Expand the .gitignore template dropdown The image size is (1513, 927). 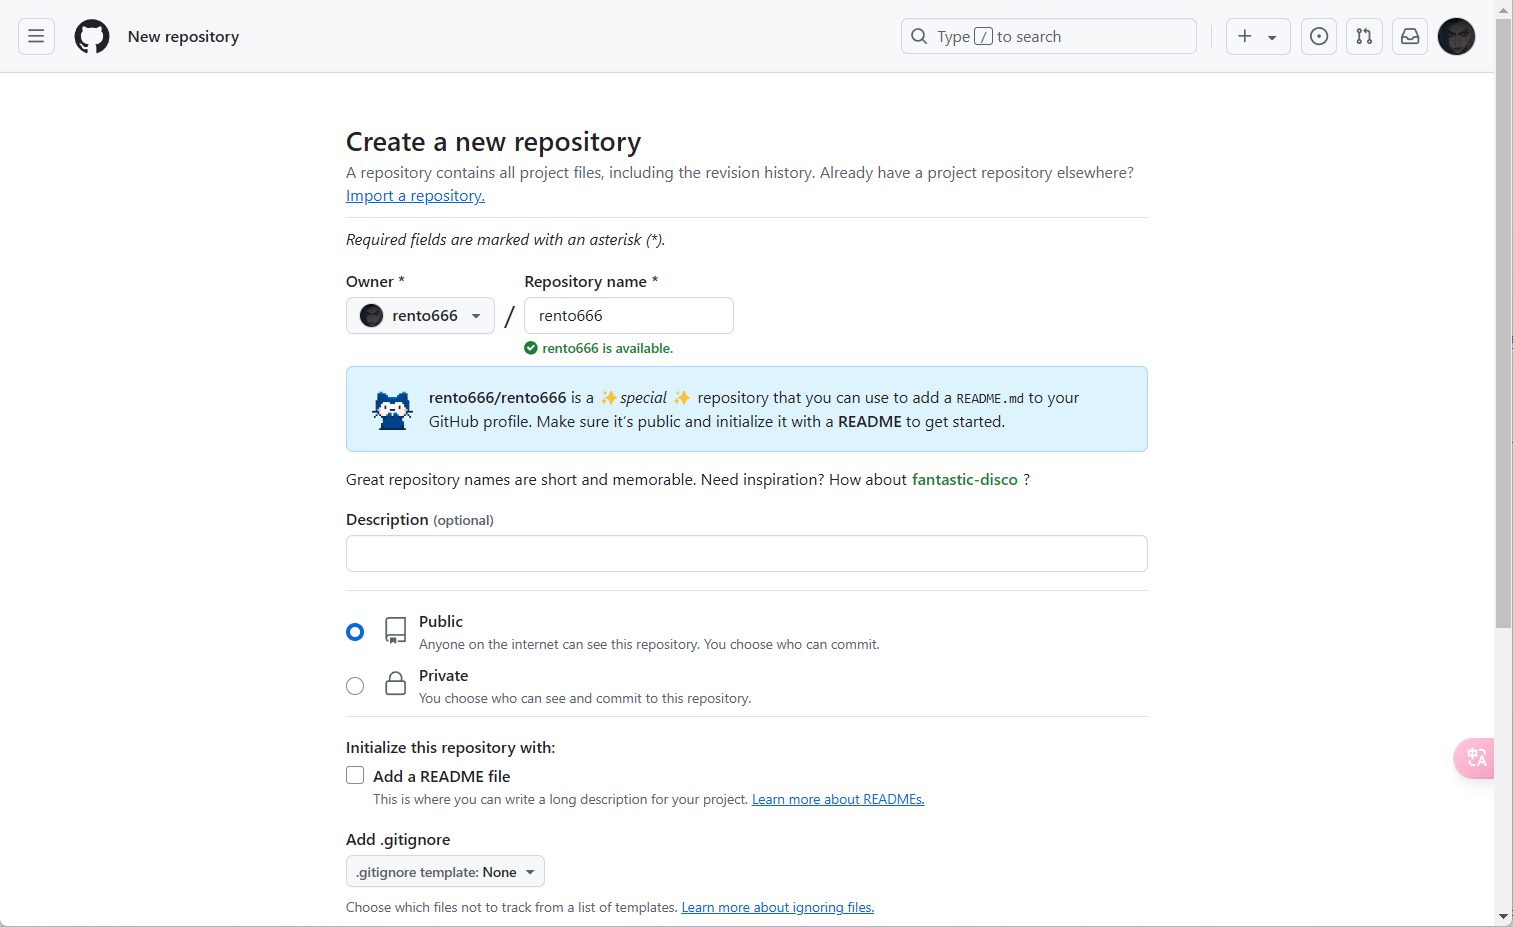(445, 872)
